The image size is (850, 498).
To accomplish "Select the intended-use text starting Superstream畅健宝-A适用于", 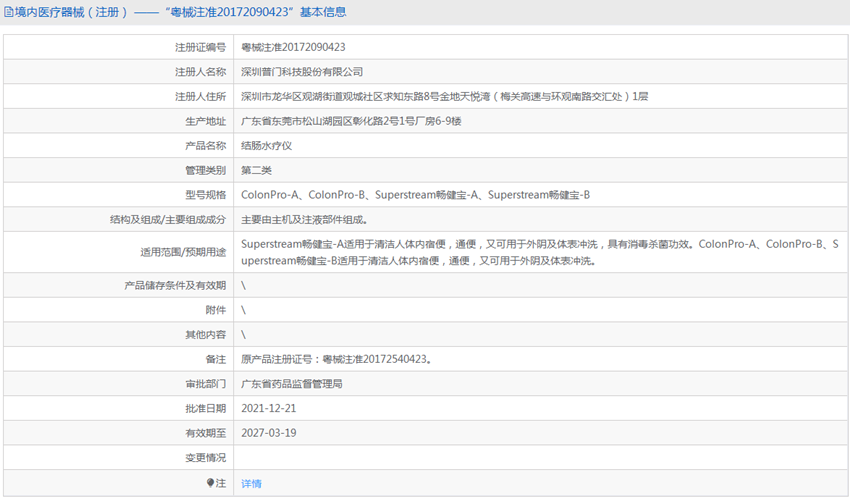I will point(540,253).
